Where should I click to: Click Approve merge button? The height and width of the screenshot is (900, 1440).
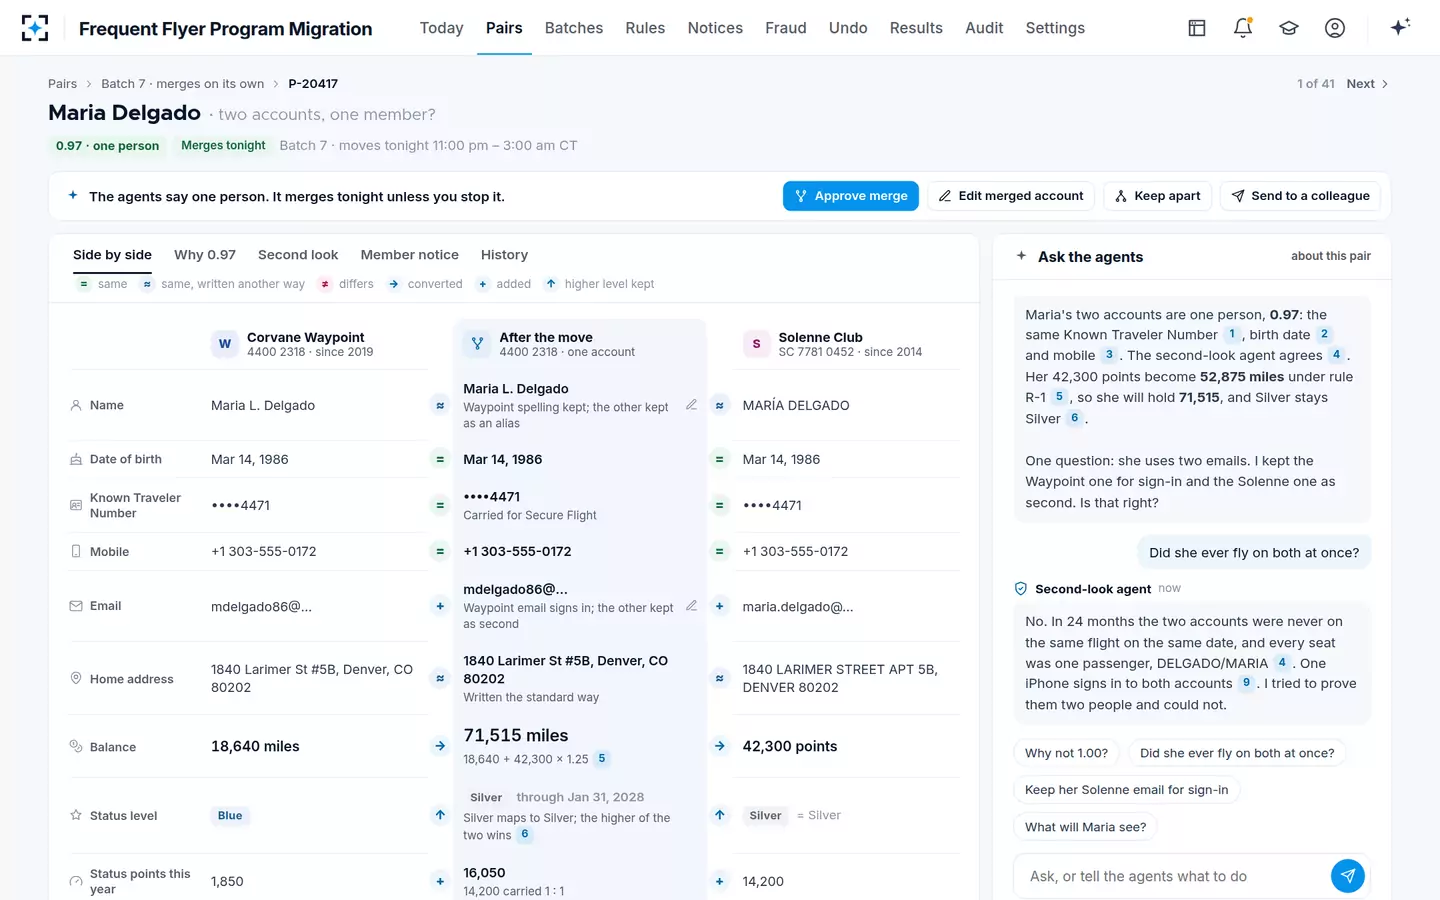(851, 196)
